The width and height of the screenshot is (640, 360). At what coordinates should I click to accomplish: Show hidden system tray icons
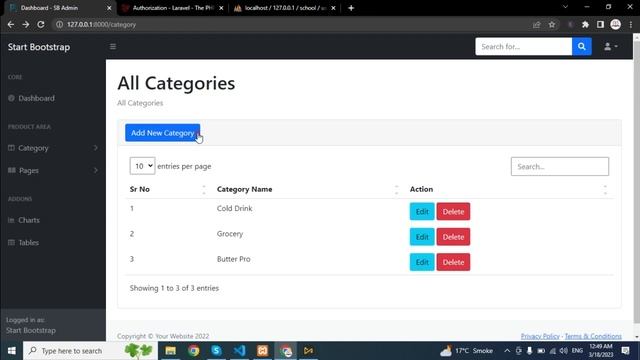(x=507, y=351)
